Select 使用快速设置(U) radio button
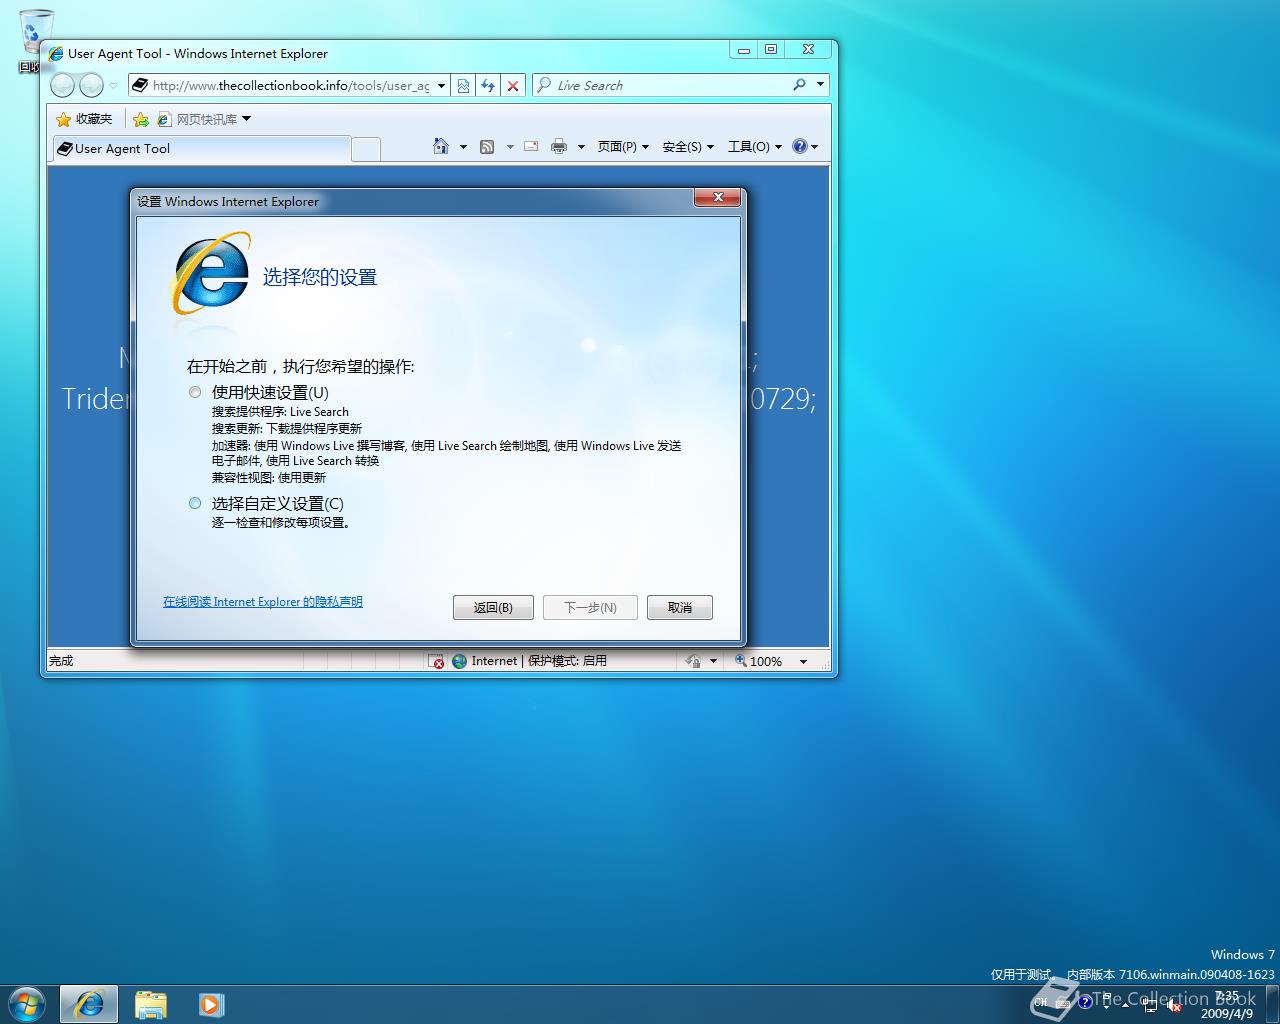The image size is (1280, 1024). pyautogui.click(x=195, y=392)
